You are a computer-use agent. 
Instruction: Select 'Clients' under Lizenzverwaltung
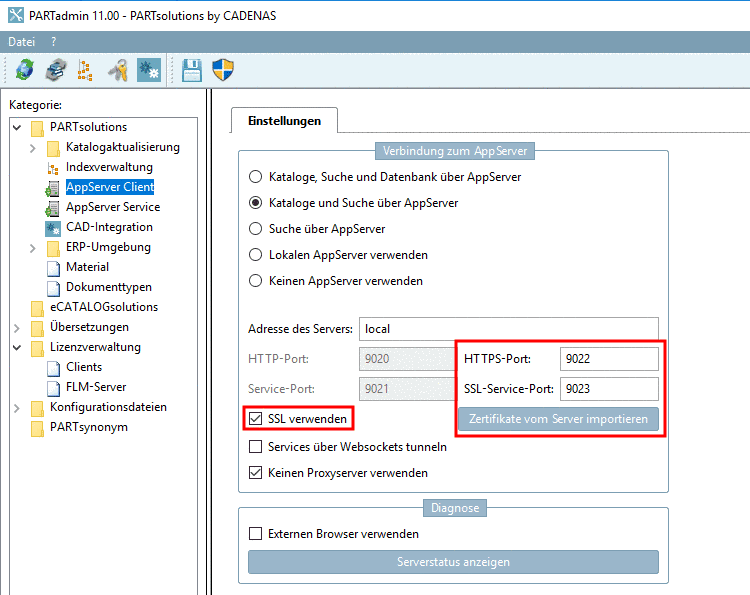click(84, 367)
